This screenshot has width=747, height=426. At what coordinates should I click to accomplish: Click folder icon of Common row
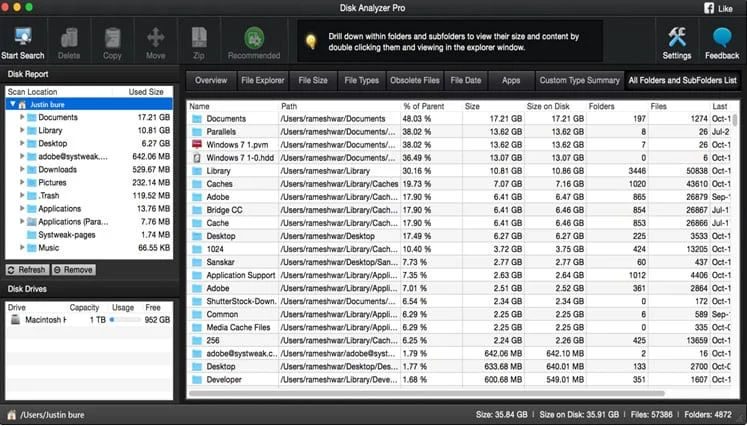(197, 314)
